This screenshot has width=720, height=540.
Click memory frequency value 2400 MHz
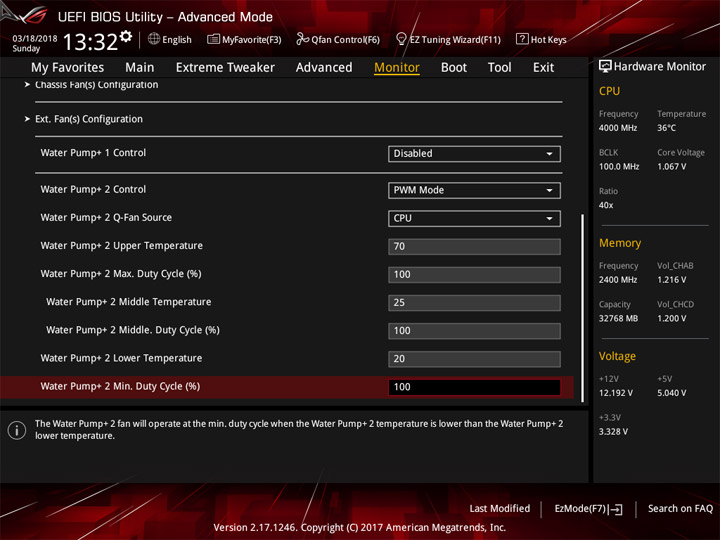[x=618, y=280]
